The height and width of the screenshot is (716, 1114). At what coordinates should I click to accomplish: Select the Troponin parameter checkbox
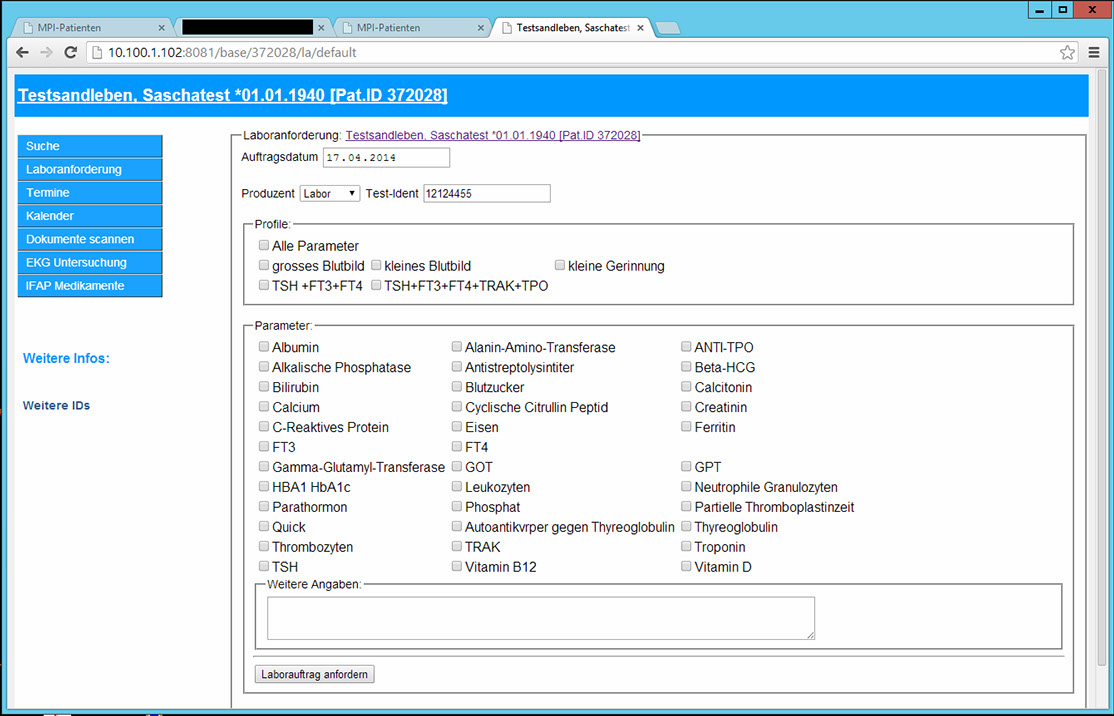(x=686, y=547)
